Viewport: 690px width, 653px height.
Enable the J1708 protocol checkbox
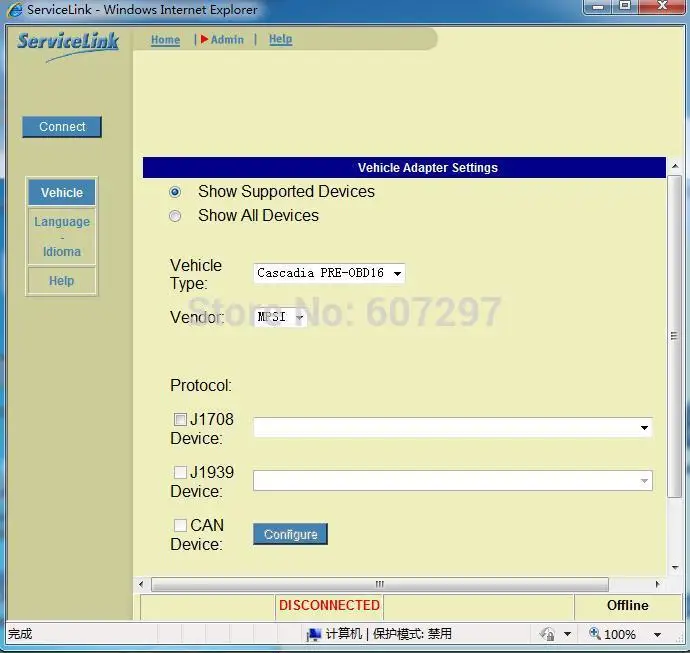tap(180, 419)
